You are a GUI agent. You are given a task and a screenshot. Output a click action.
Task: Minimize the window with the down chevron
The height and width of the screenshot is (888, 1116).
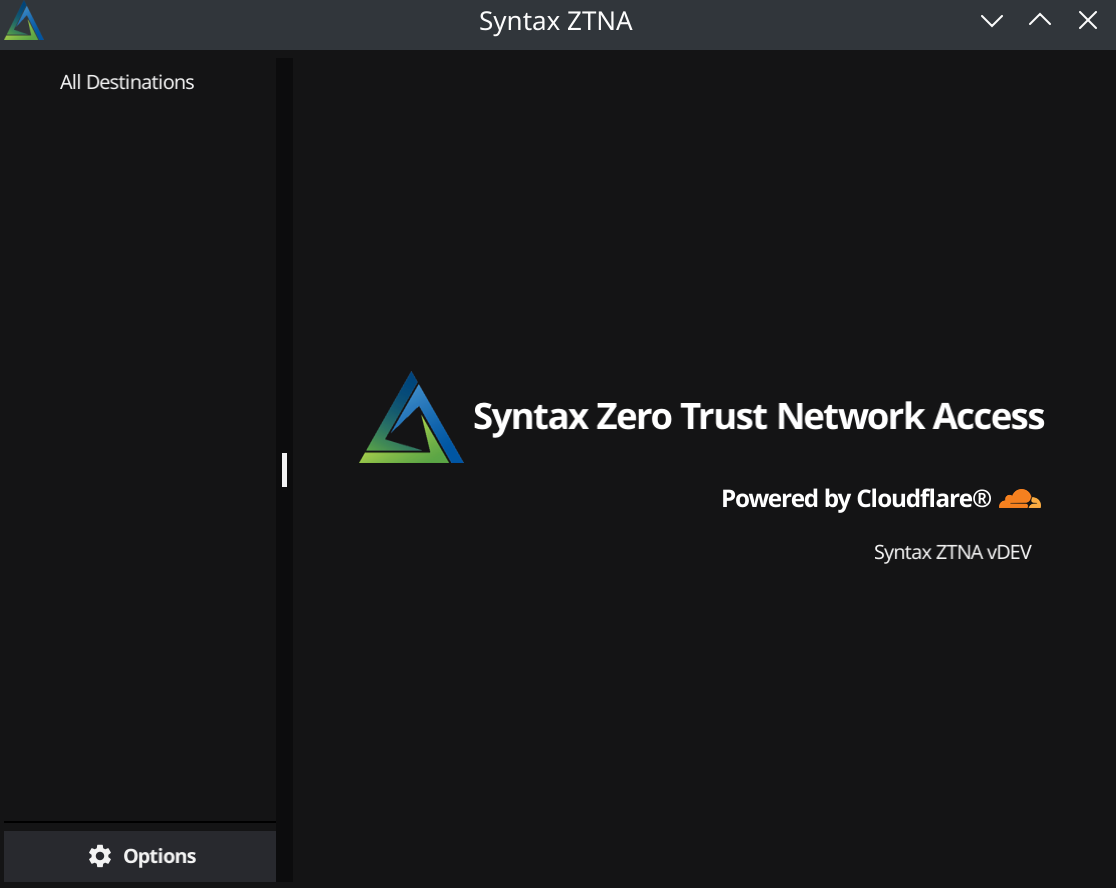(x=991, y=21)
